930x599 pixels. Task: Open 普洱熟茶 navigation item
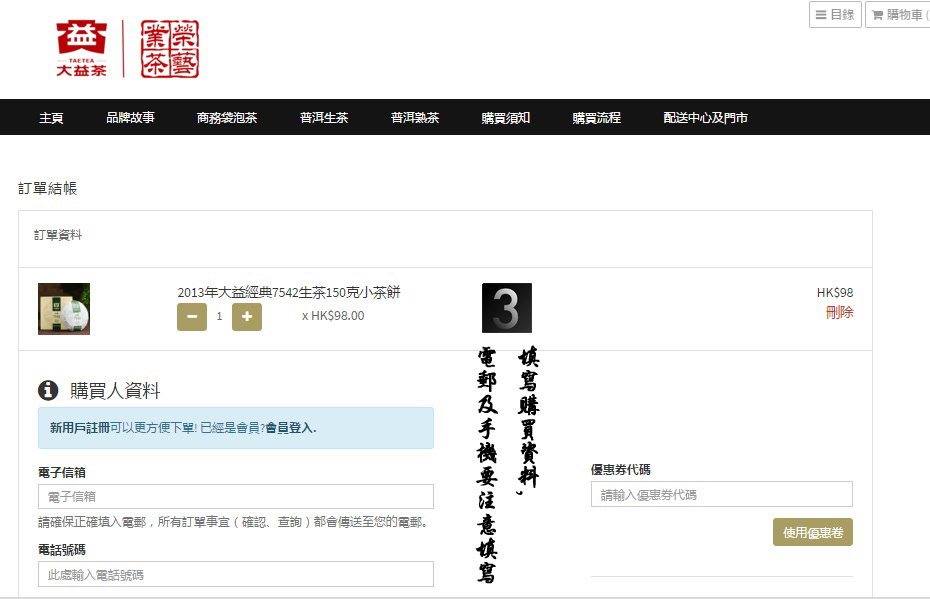click(x=415, y=117)
